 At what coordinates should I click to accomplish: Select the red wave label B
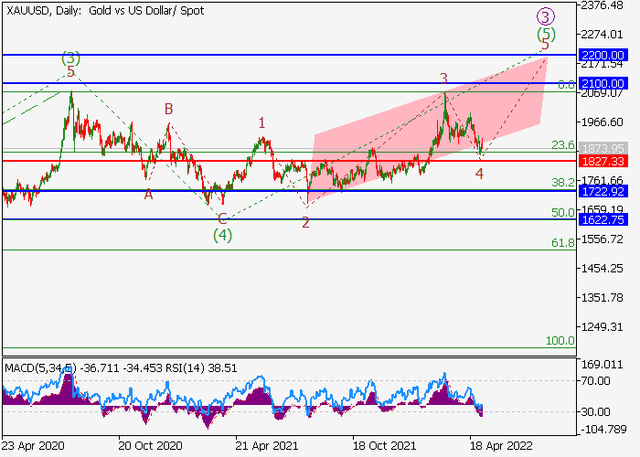169,108
